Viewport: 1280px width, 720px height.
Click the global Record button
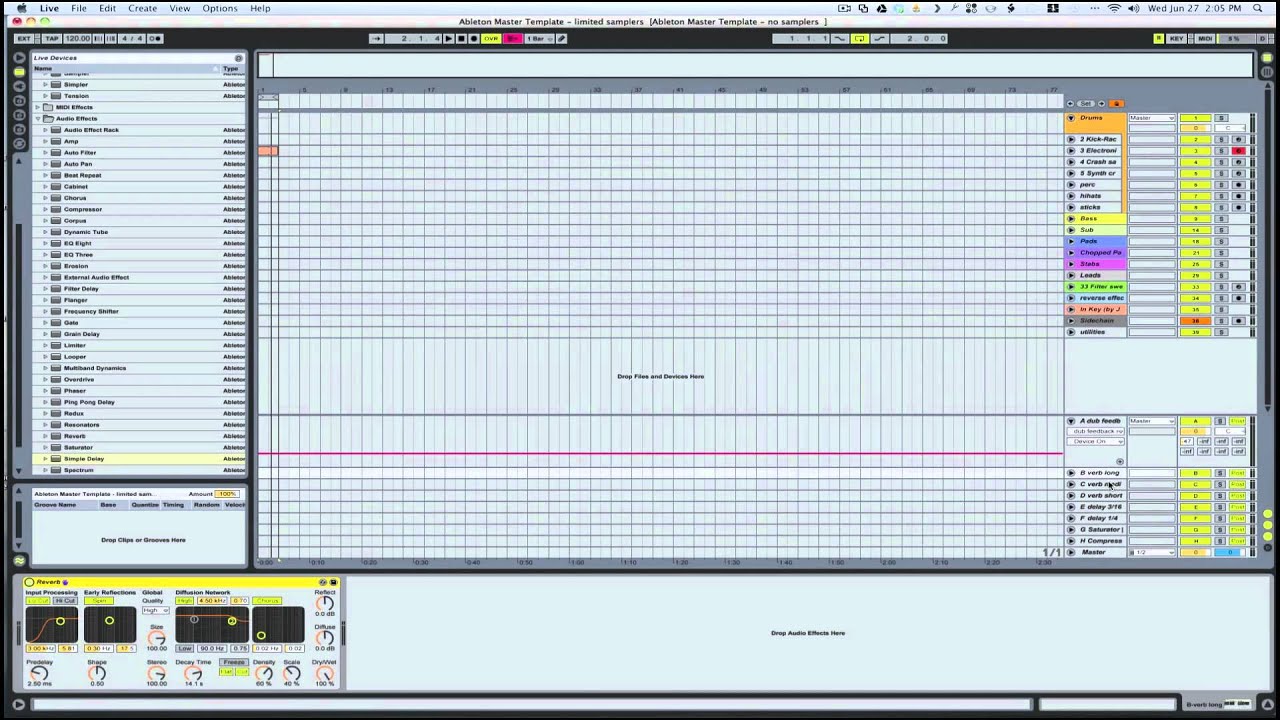474,38
